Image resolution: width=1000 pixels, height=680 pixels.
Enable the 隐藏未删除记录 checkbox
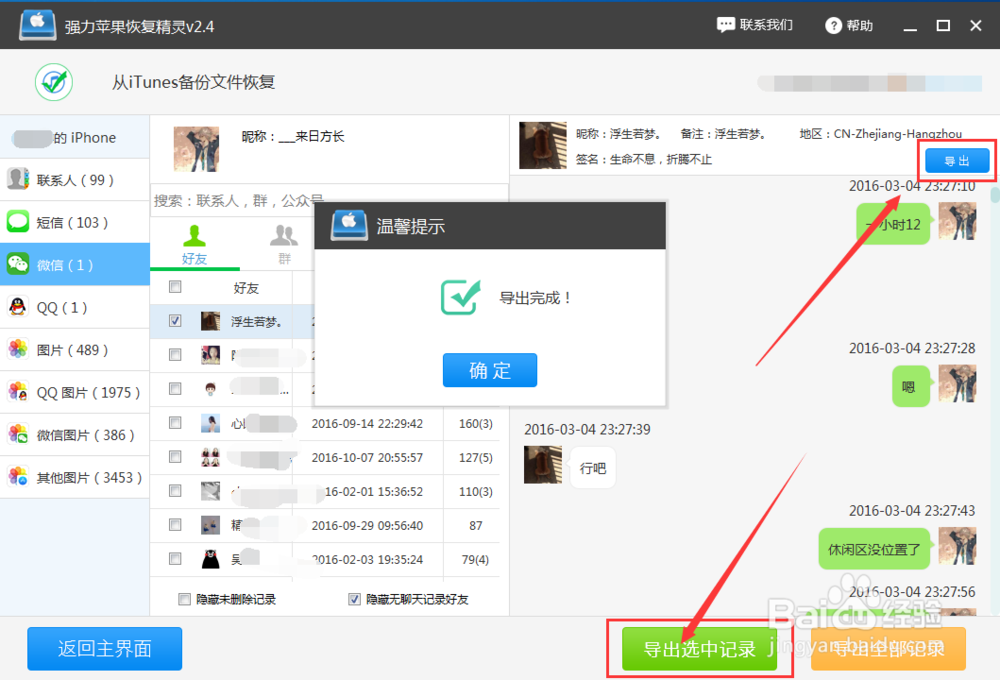pyautogui.click(x=184, y=598)
